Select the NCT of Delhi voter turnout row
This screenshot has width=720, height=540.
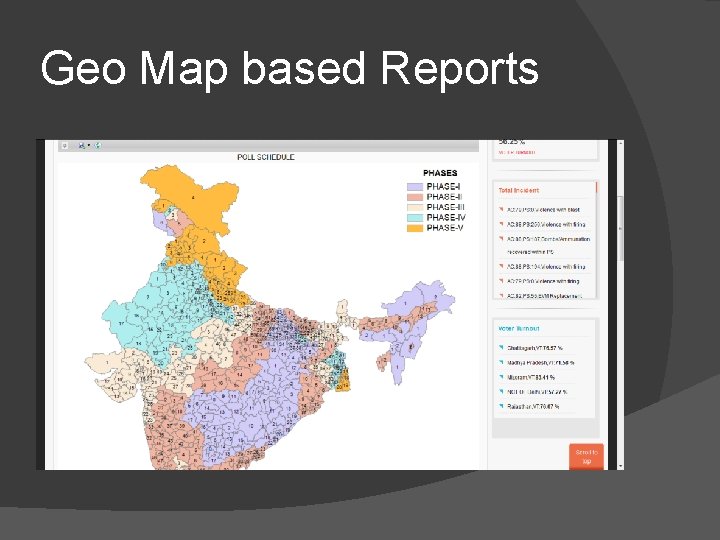(537, 392)
